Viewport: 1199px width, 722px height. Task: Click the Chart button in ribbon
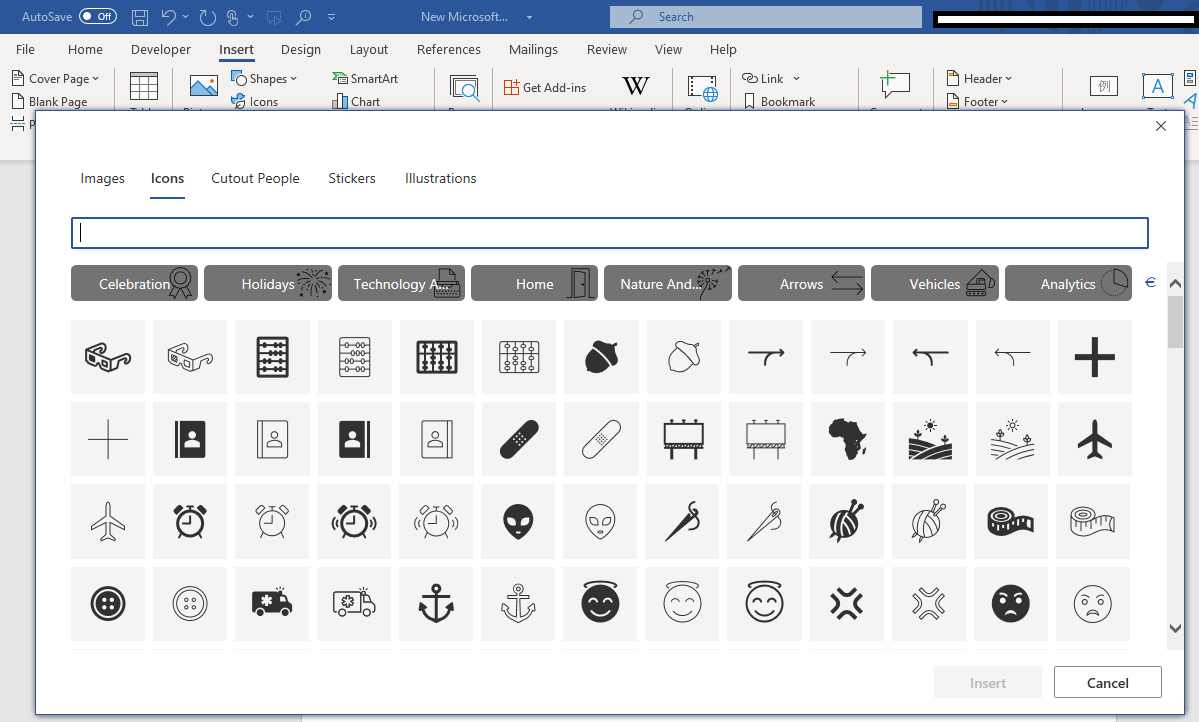pos(356,101)
